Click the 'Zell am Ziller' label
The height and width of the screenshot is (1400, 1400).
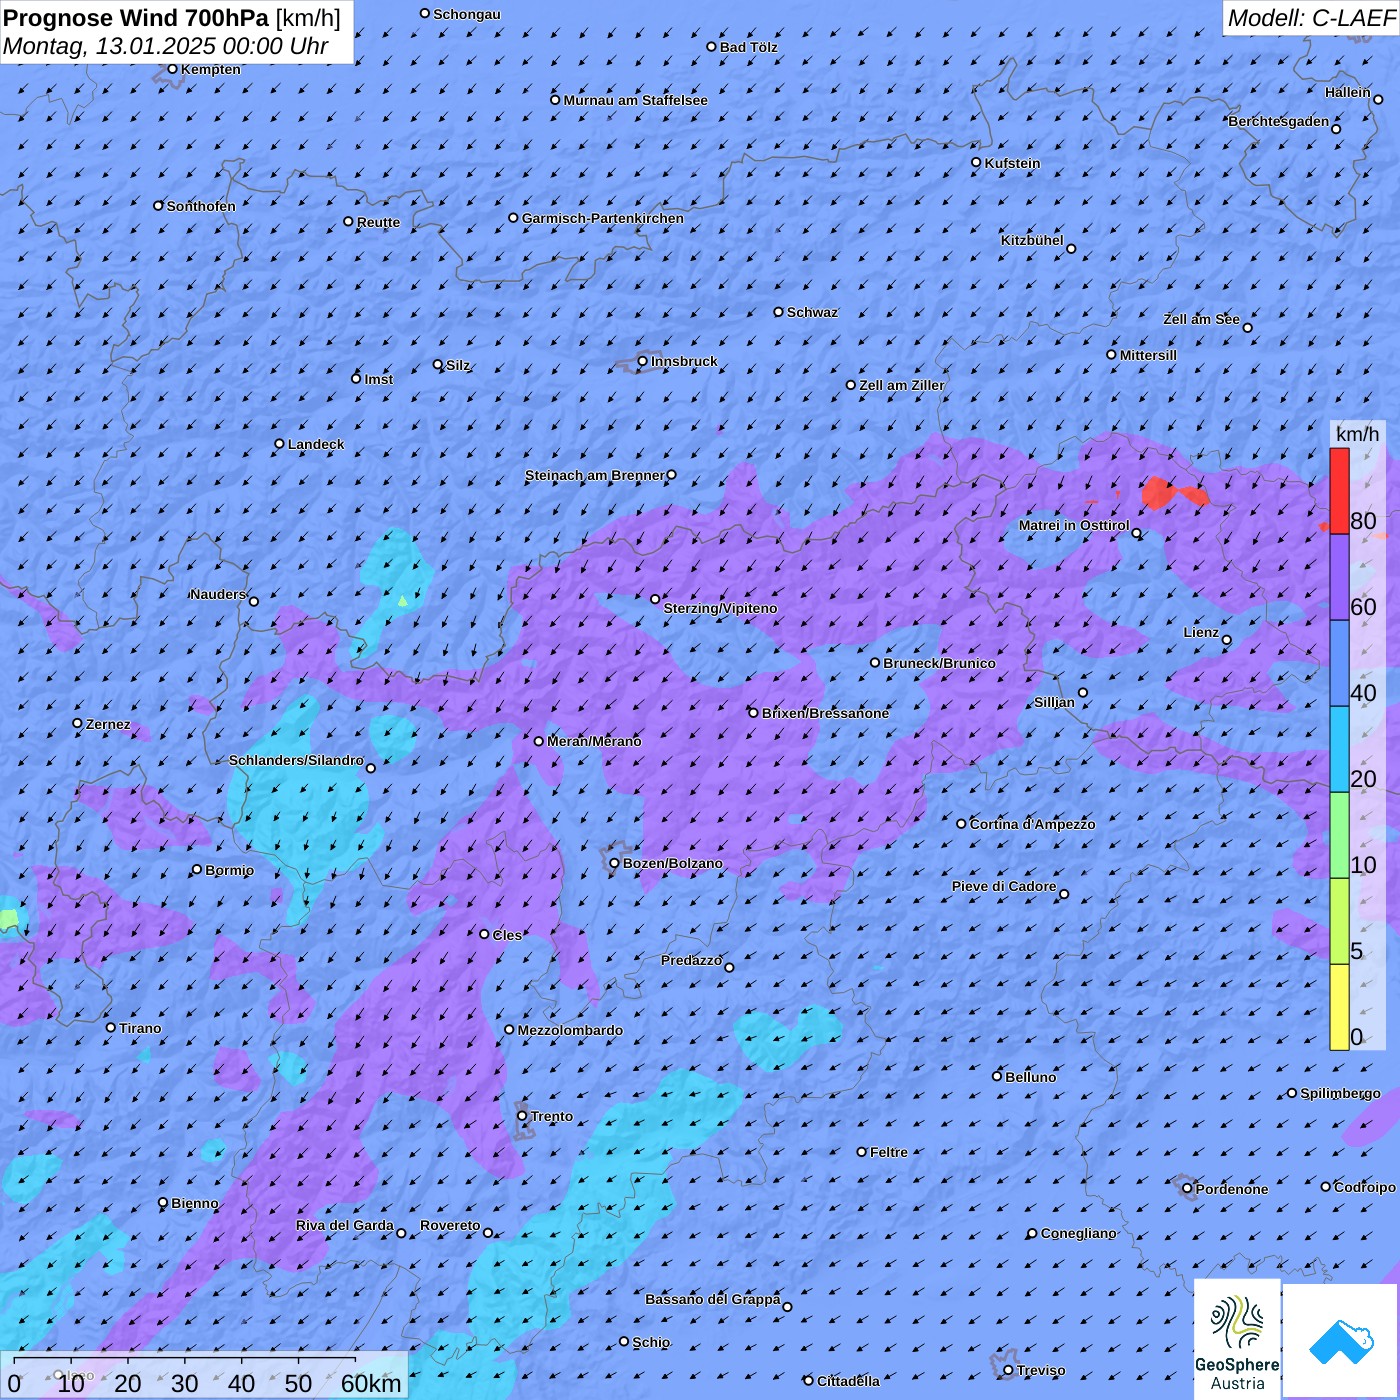click(x=902, y=385)
